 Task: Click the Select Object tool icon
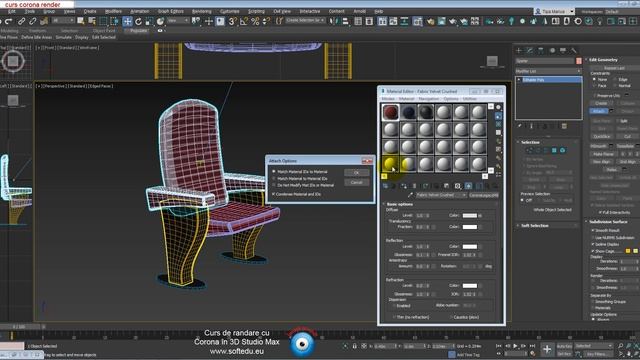click(80, 21)
